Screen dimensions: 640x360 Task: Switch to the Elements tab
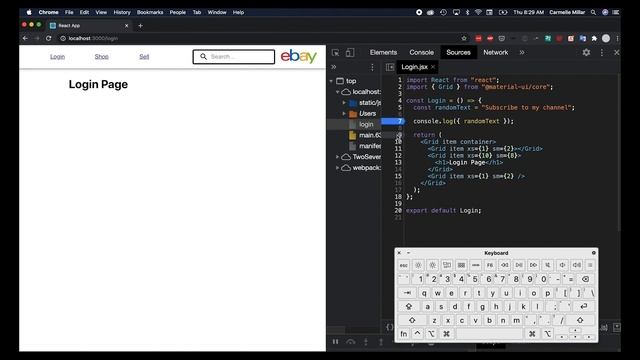[x=383, y=52]
